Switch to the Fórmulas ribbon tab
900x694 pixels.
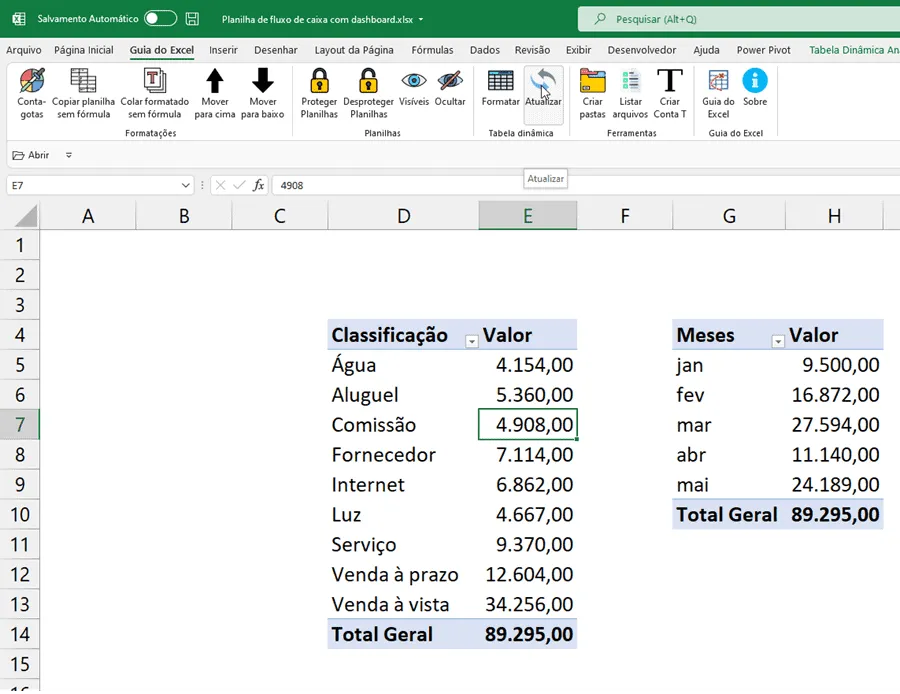coord(432,50)
